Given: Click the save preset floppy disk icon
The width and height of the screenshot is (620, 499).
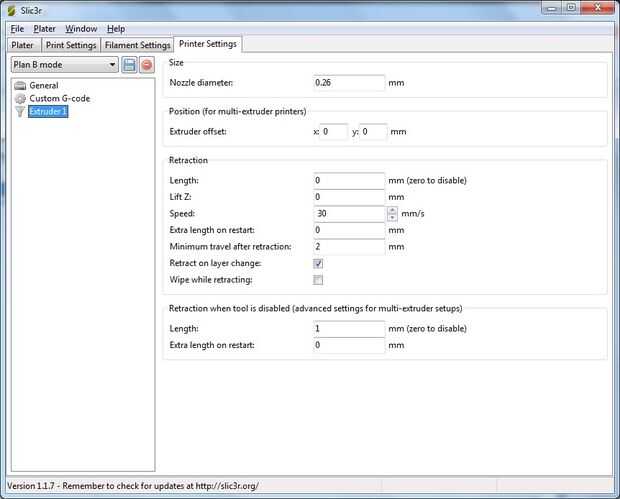Looking at the screenshot, I should 129,65.
